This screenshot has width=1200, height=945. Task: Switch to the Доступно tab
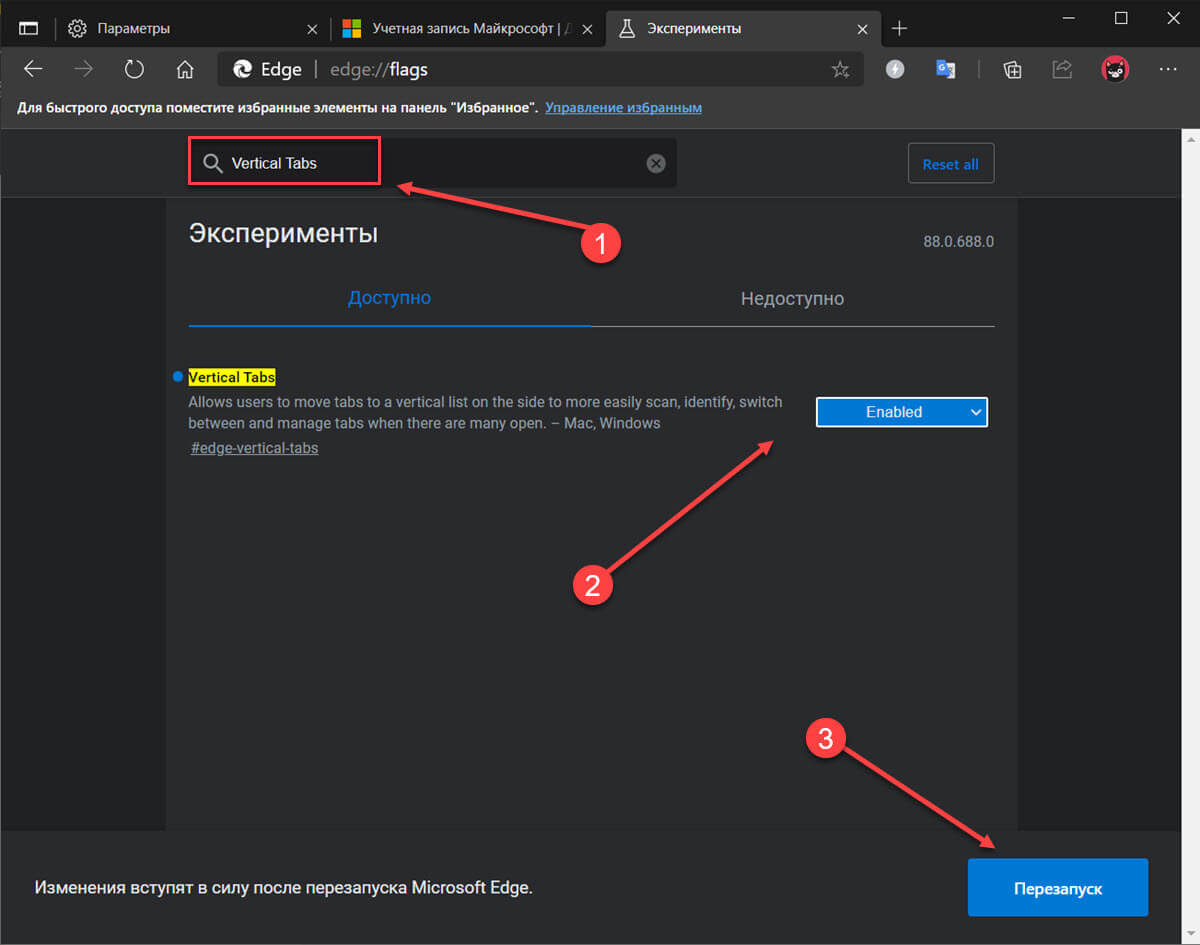point(389,298)
